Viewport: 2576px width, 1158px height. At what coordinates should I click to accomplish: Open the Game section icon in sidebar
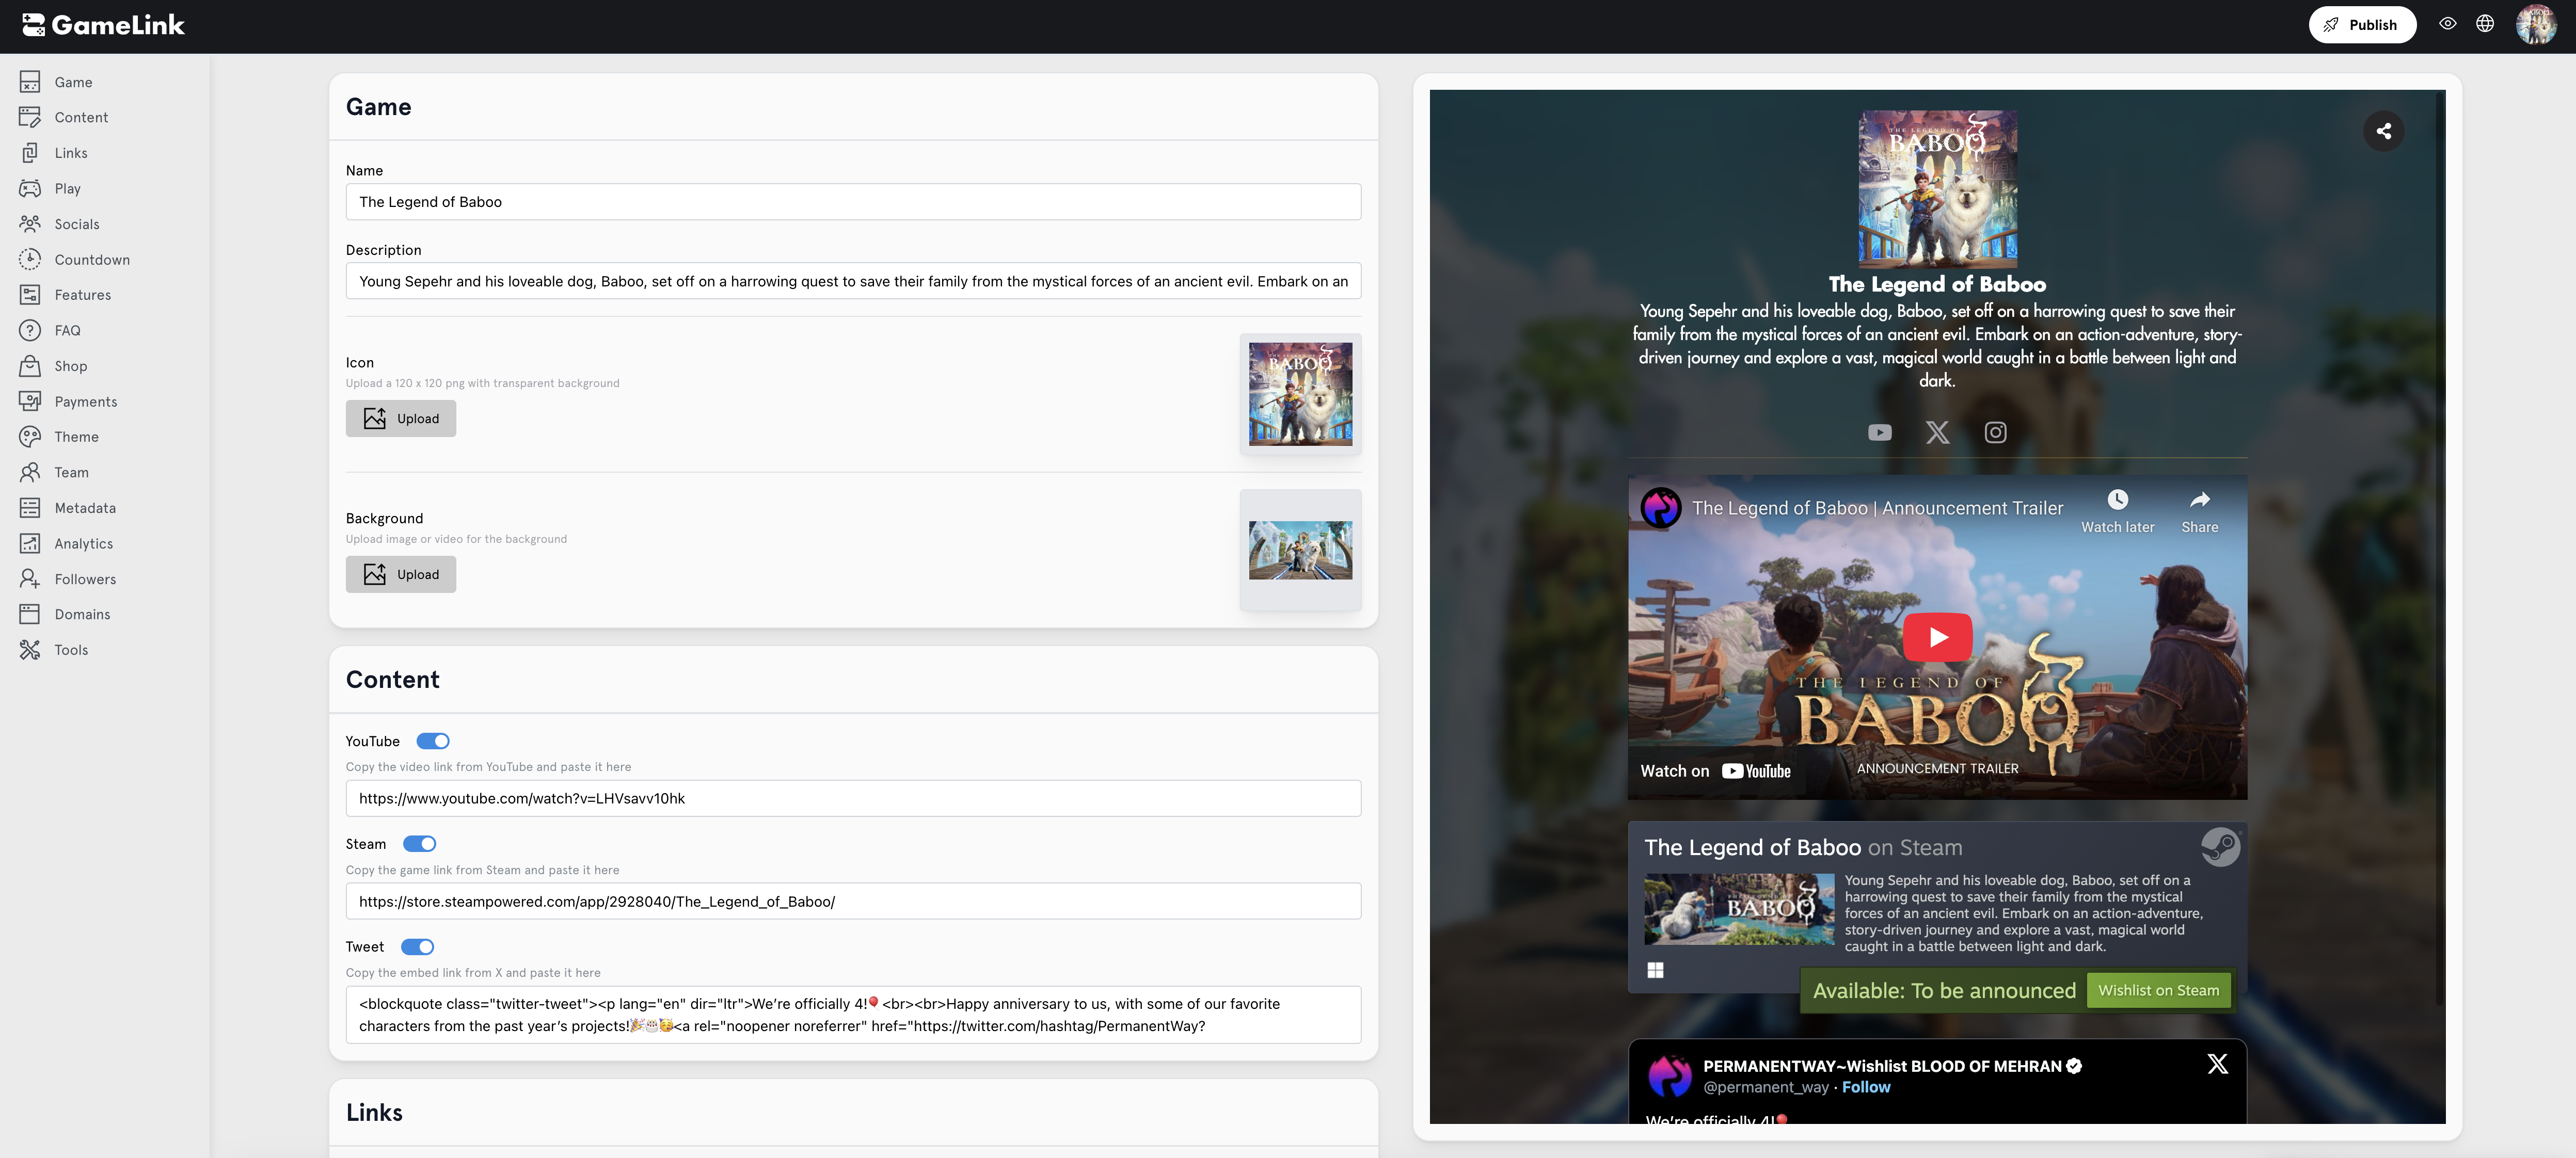pyautogui.click(x=30, y=82)
